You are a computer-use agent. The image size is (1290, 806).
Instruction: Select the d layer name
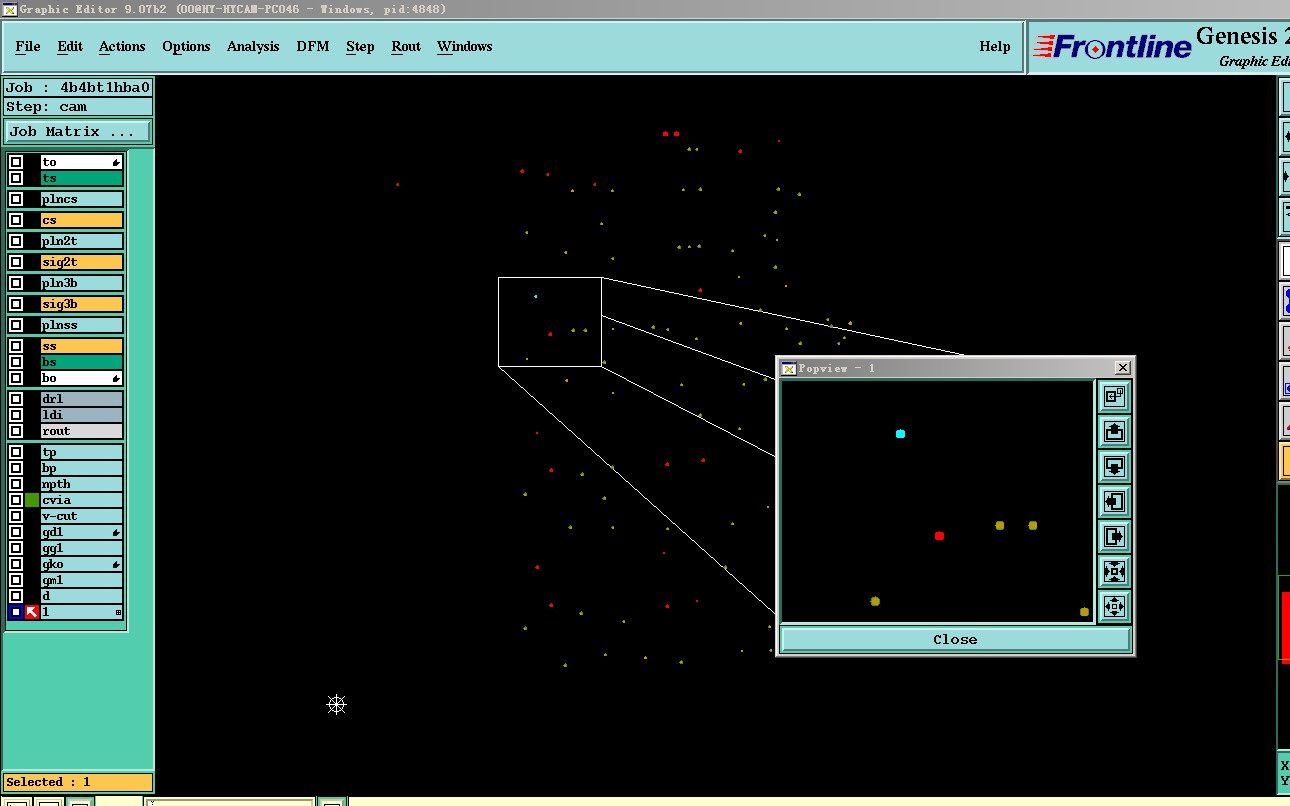point(82,596)
